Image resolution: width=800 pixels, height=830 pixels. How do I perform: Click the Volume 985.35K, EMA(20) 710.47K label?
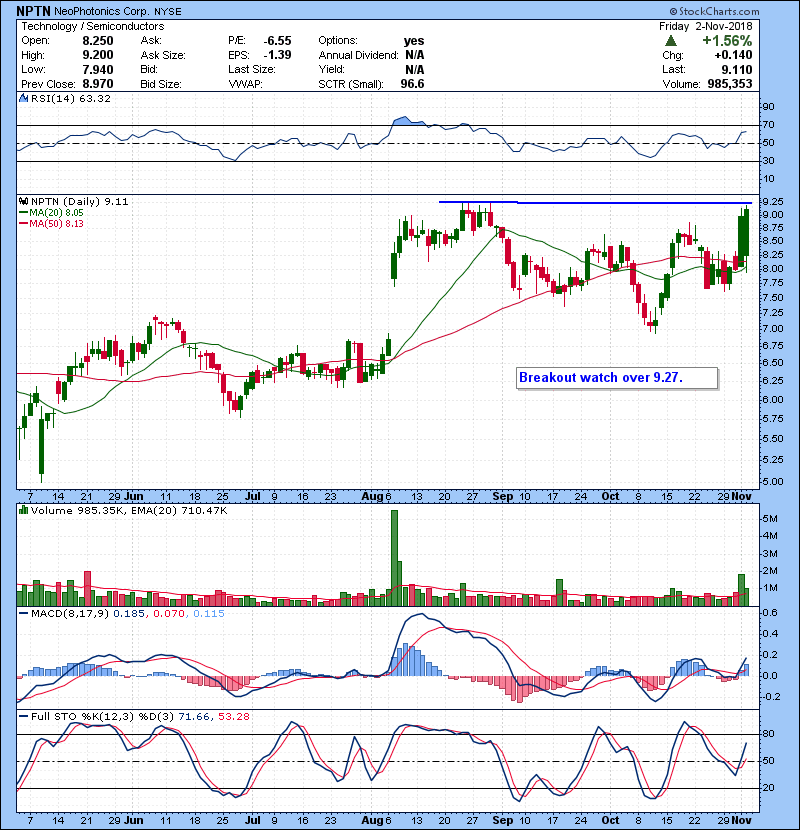[129, 510]
